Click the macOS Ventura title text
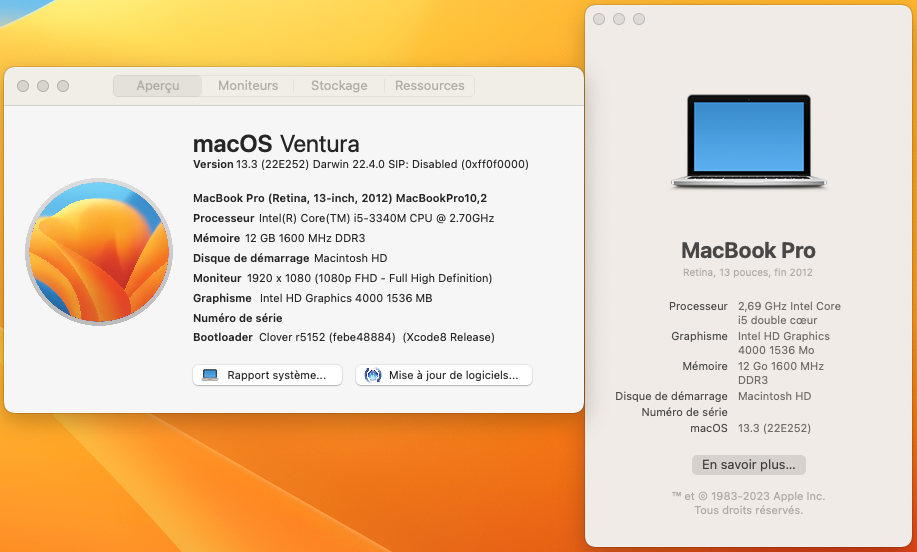Viewport: 917px width, 552px height. click(x=276, y=144)
